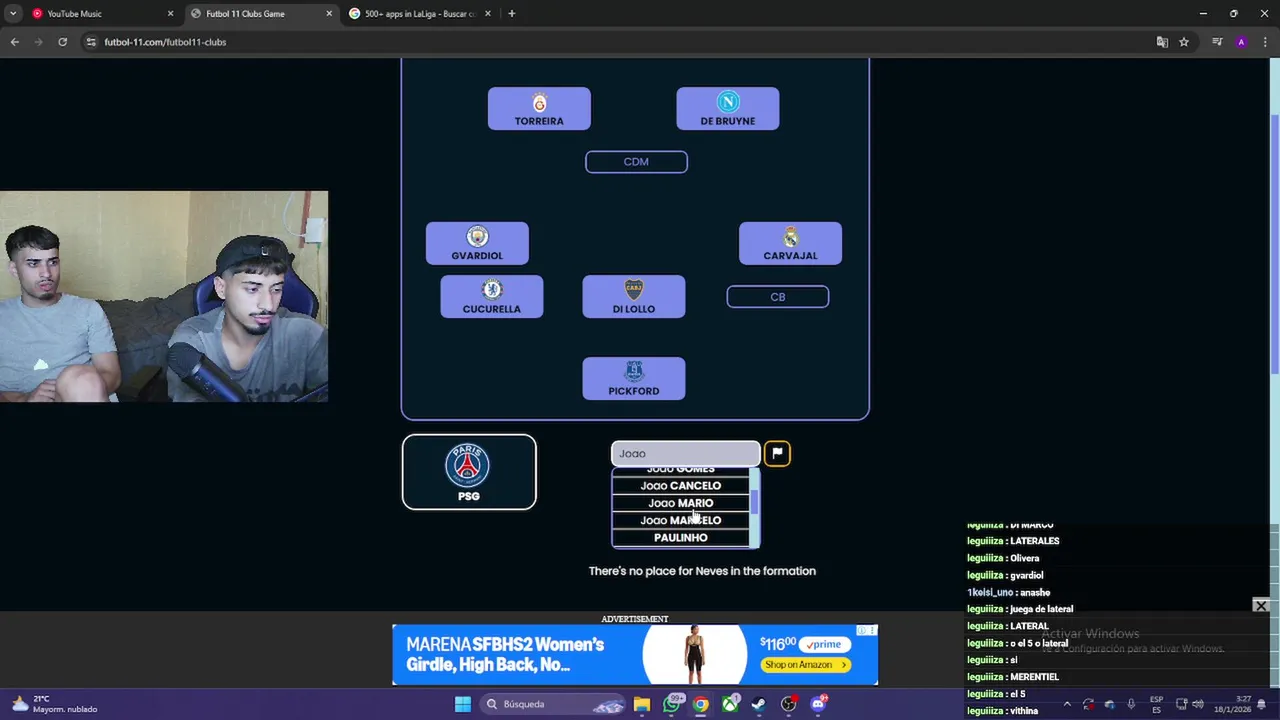
Task: Open the Chrome profile avatar
Action: coord(1241,42)
